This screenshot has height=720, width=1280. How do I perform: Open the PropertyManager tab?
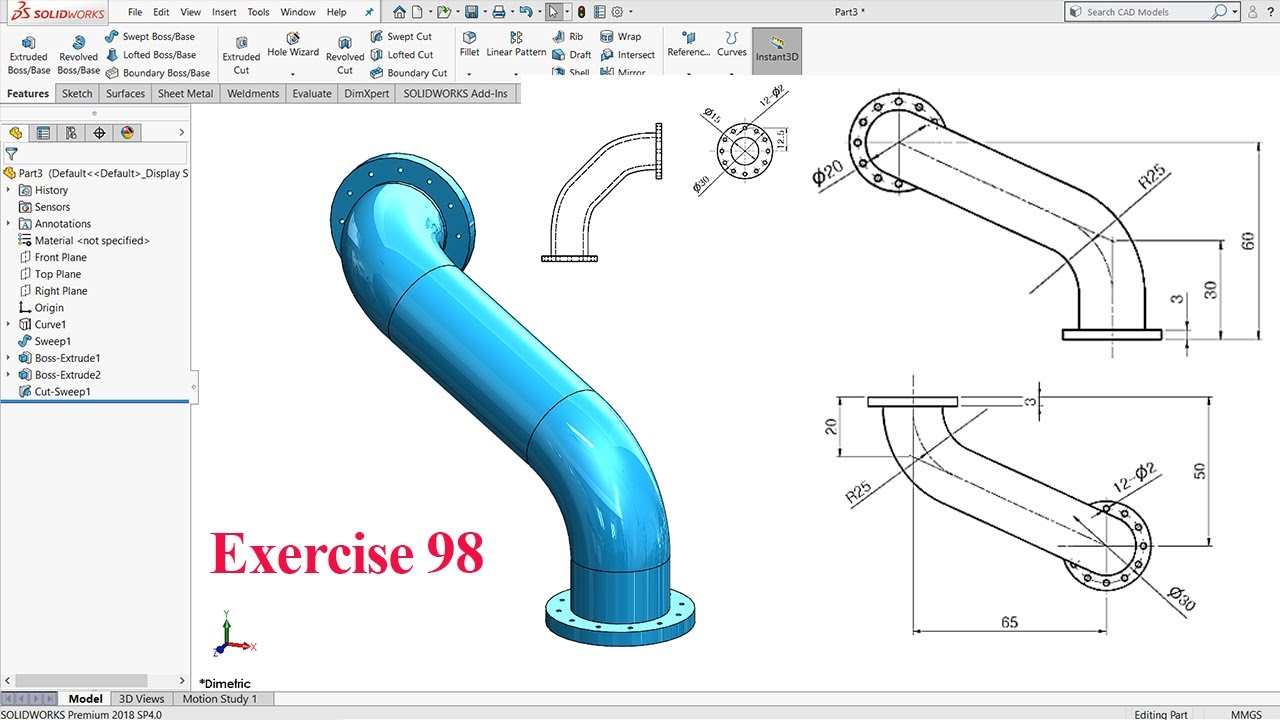coord(43,133)
